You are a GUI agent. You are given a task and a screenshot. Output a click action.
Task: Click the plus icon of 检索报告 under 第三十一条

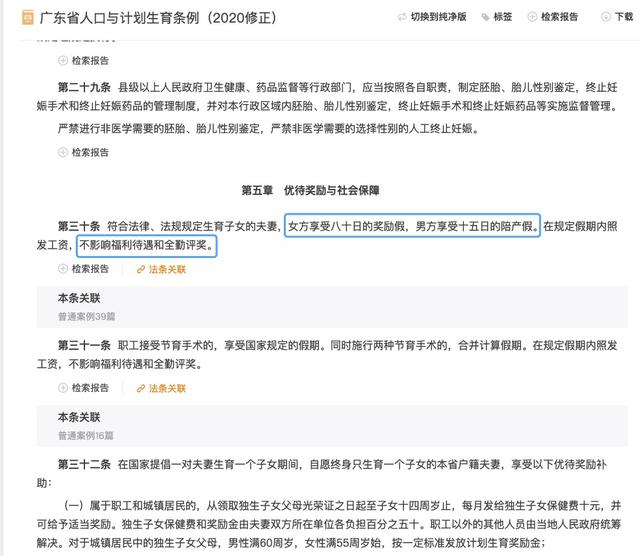click(x=63, y=388)
